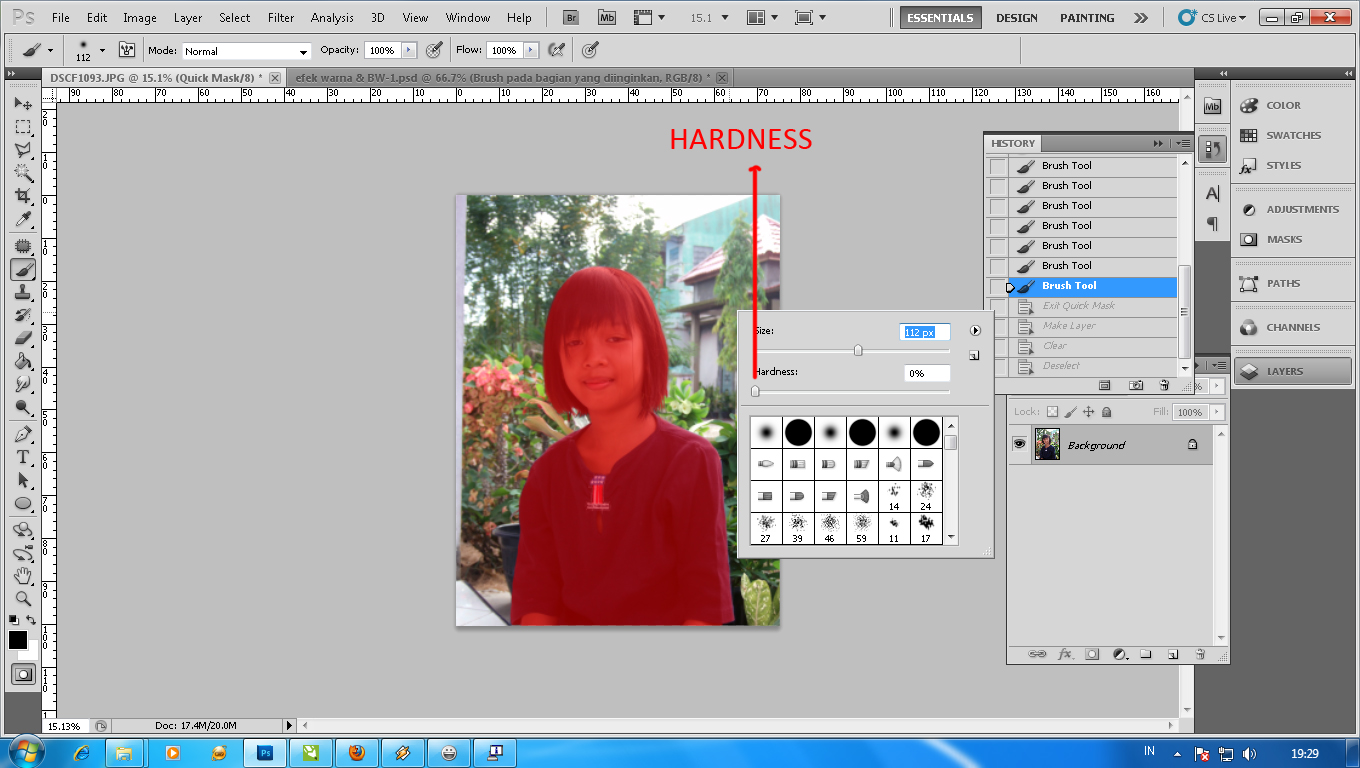Select the Eraser tool
This screenshot has width=1360, height=768.
[x=23, y=338]
